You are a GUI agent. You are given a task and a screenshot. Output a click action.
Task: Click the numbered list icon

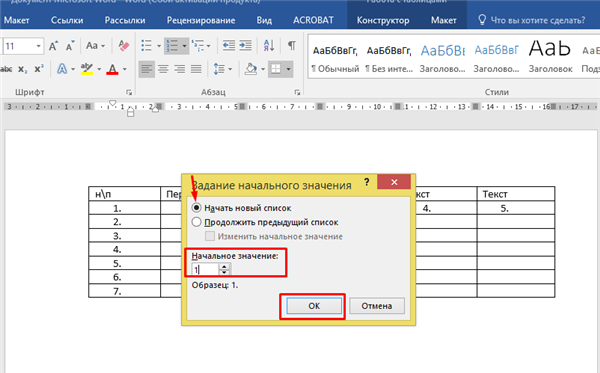click(x=172, y=46)
